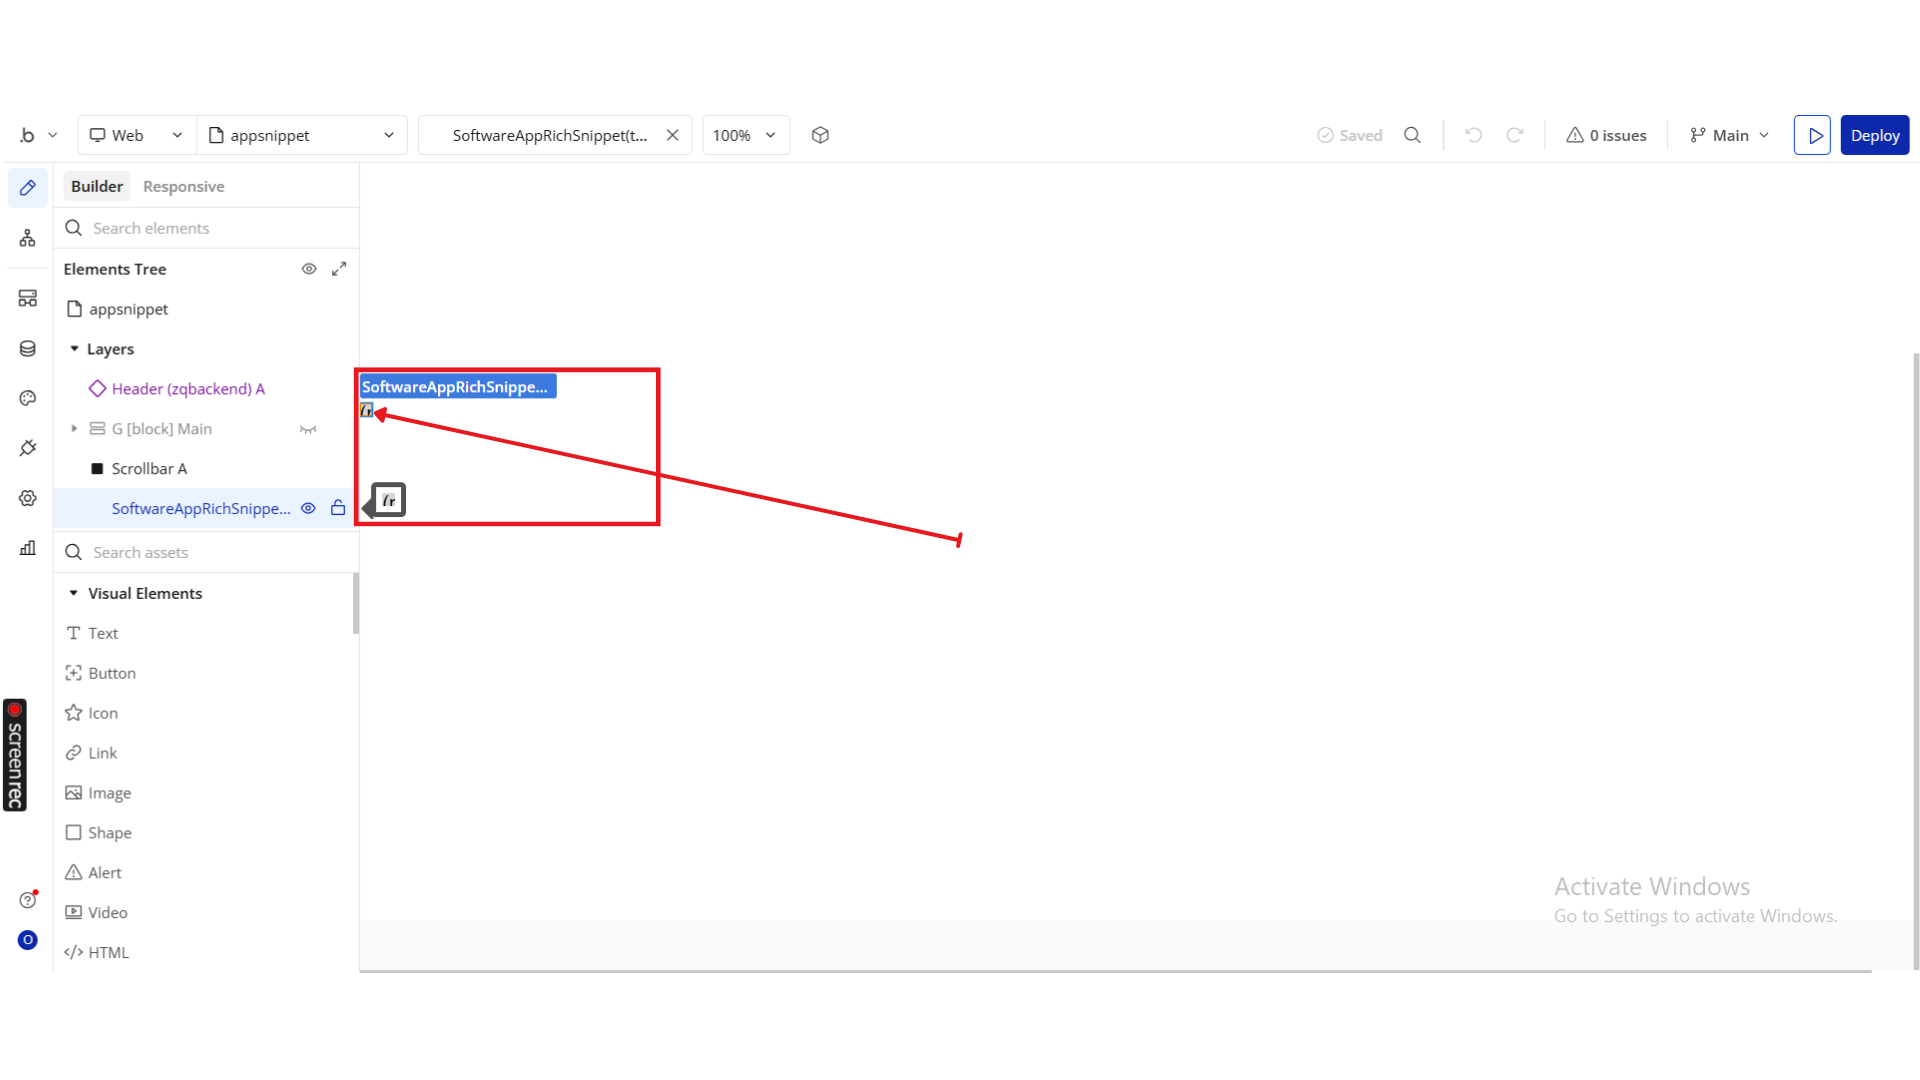The image size is (1920, 1080).
Task: Click the preview play button
Action: coord(1811,135)
